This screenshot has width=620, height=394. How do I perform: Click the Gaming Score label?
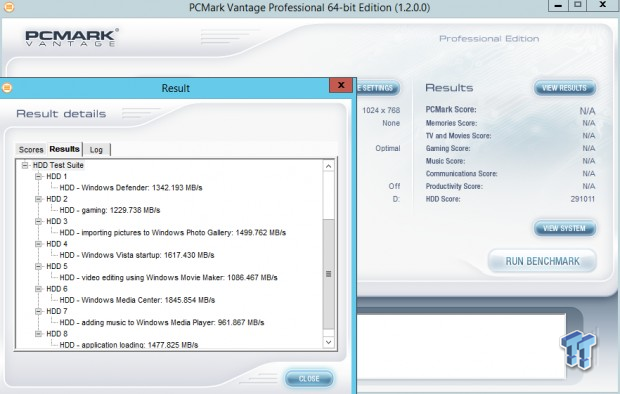coord(448,148)
